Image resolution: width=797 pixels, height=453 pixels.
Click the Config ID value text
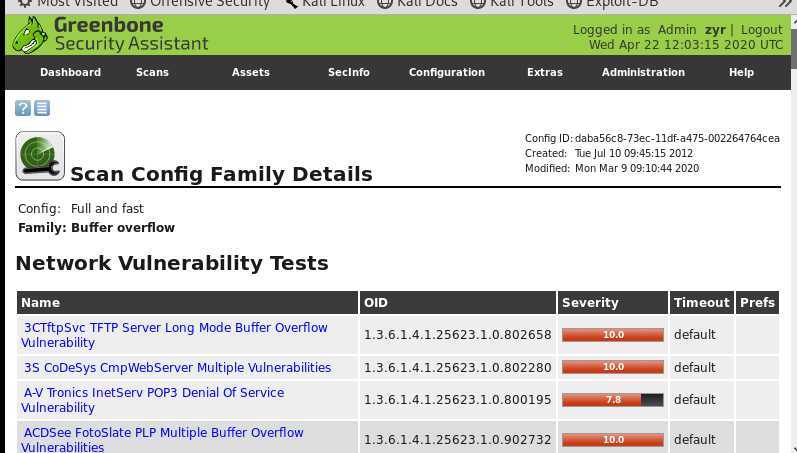tap(677, 138)
